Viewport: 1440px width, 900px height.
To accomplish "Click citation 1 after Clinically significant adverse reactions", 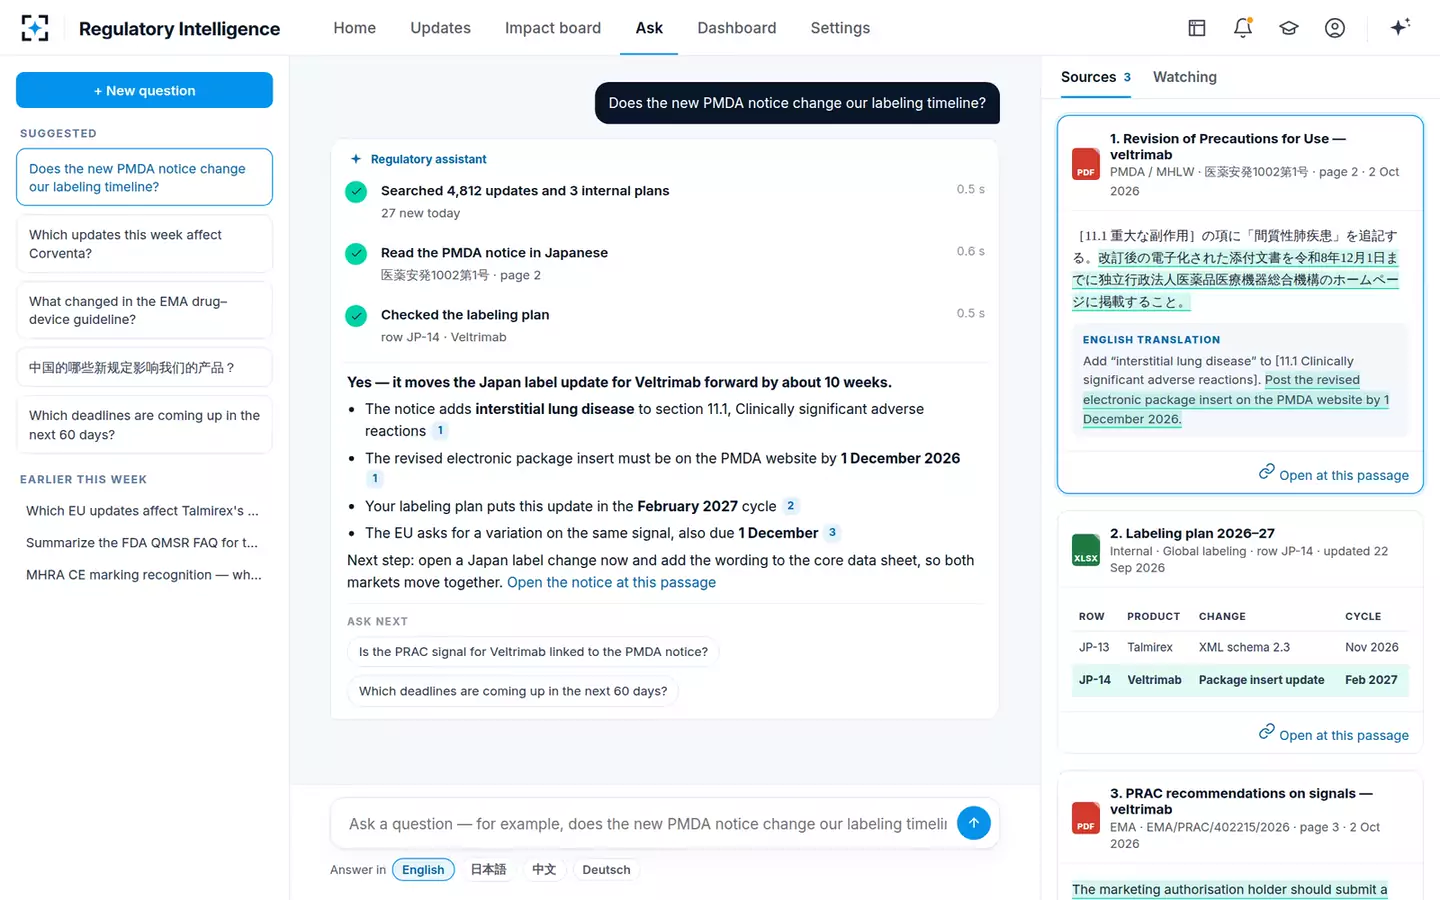I will coord(440,431).
